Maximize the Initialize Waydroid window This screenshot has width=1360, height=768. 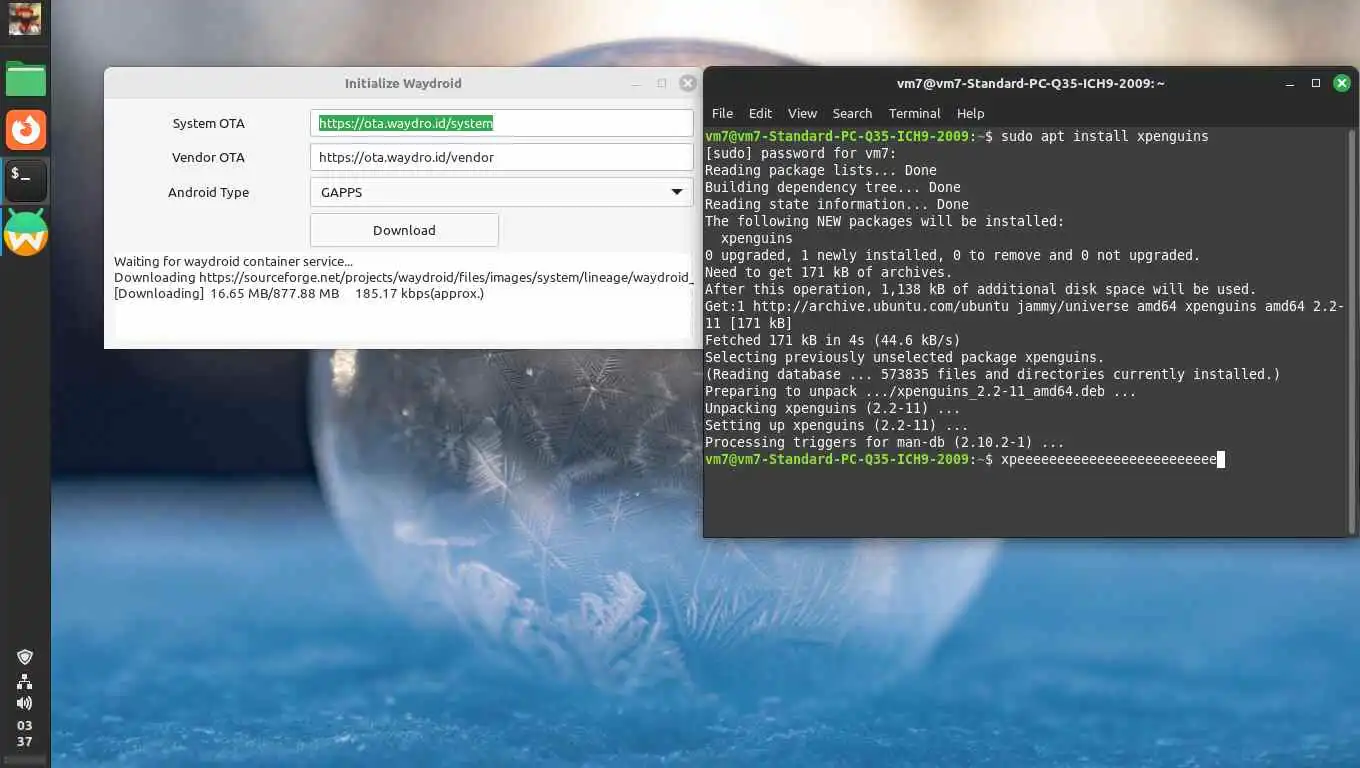pos(662,84)
